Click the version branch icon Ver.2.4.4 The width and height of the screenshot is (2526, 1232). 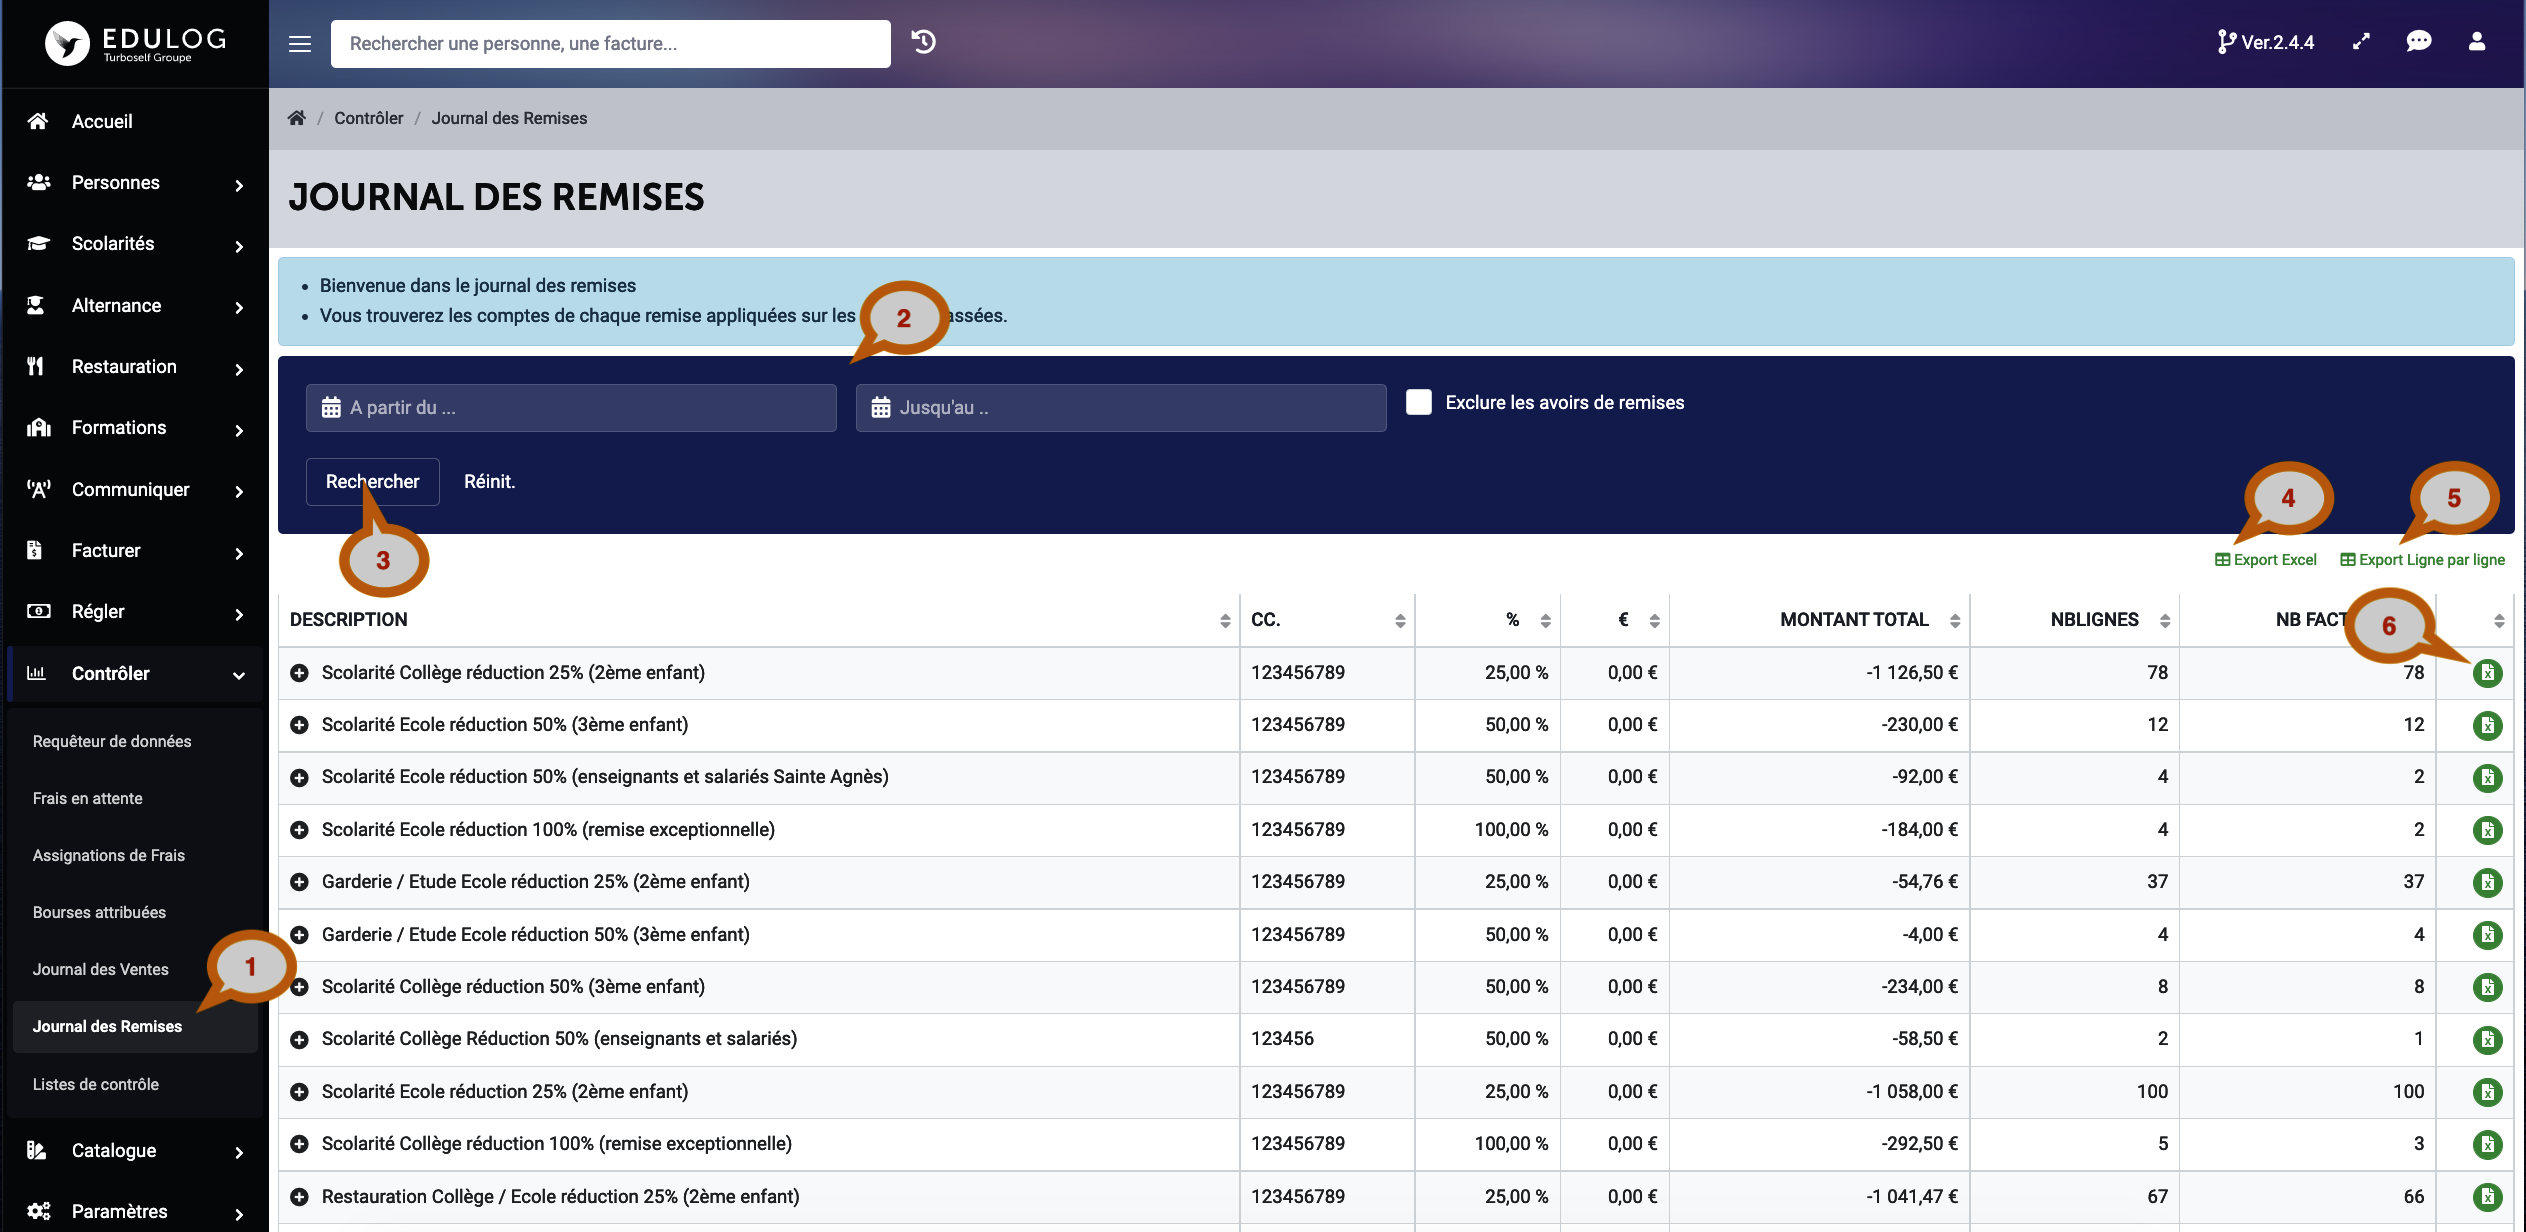2265,42
